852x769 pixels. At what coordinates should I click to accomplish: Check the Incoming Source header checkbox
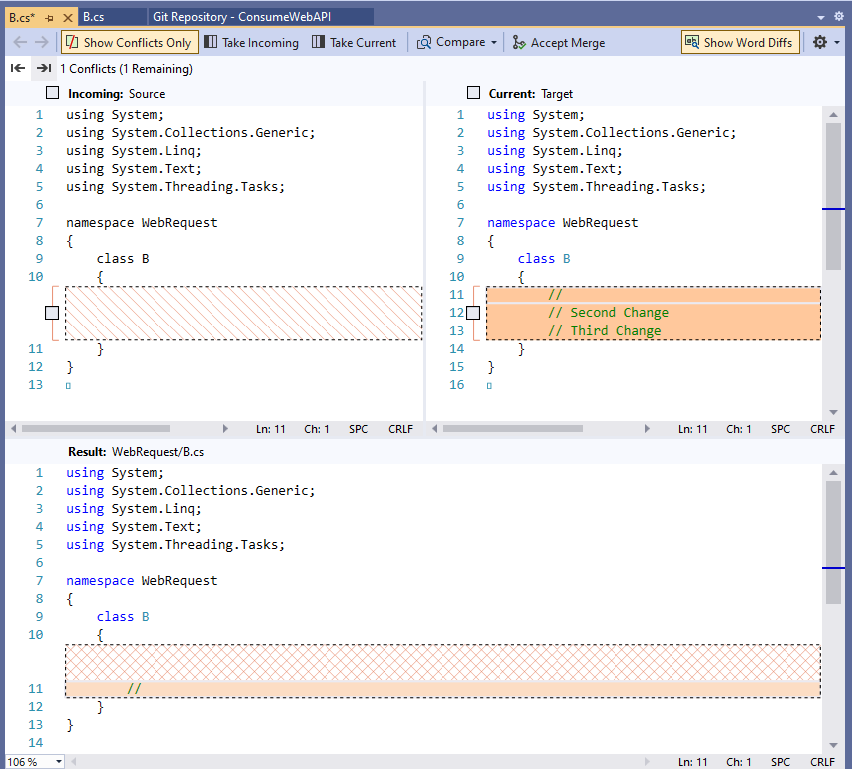[53, 93]
